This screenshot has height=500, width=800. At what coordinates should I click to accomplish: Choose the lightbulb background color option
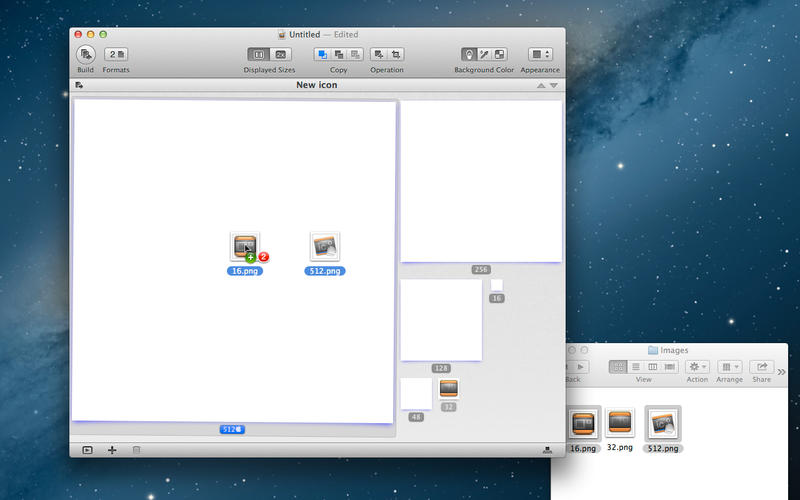pyautogui.click(x=468, y=54)
